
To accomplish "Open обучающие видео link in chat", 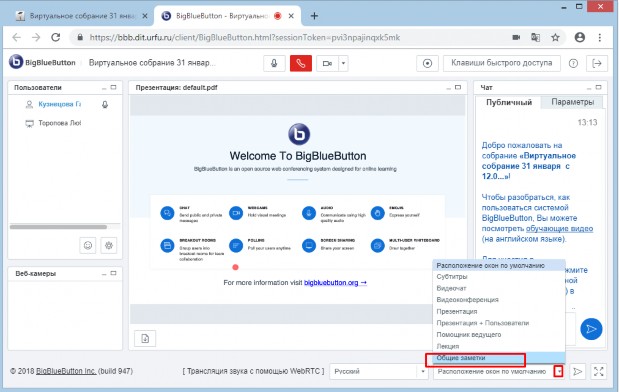I will (x=559, y=229).
